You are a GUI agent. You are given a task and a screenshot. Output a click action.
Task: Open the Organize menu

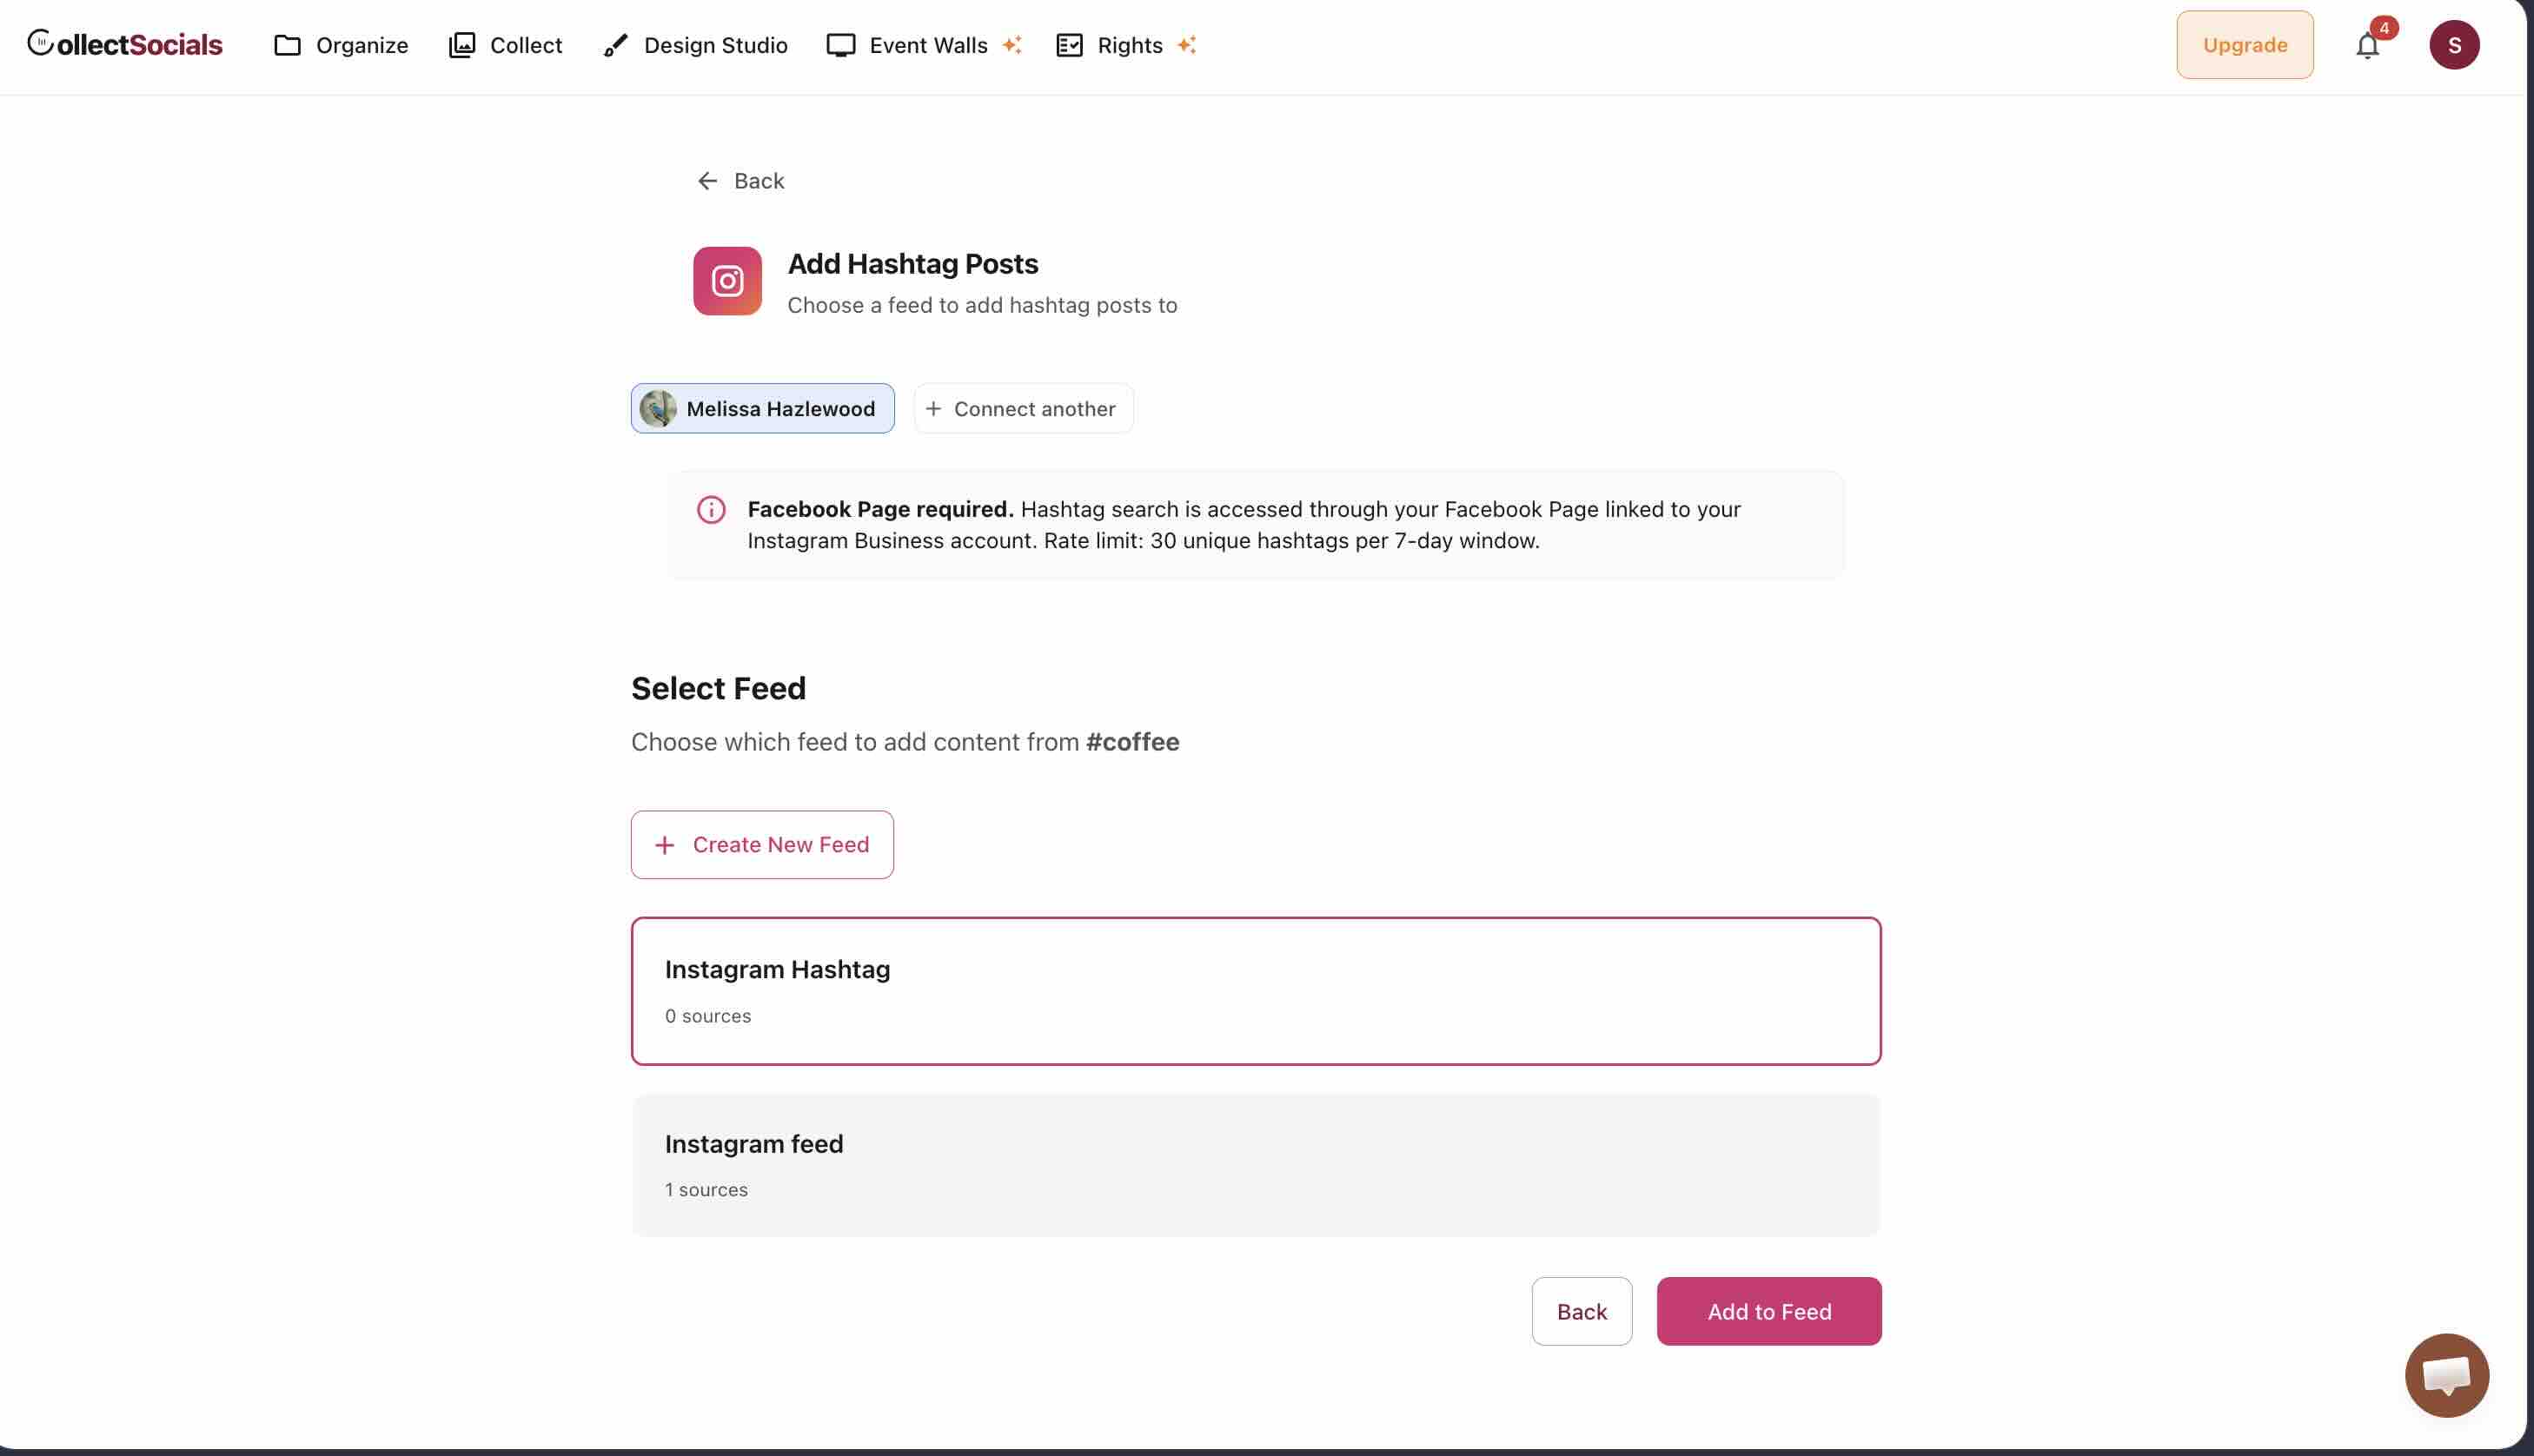(341, 45)
